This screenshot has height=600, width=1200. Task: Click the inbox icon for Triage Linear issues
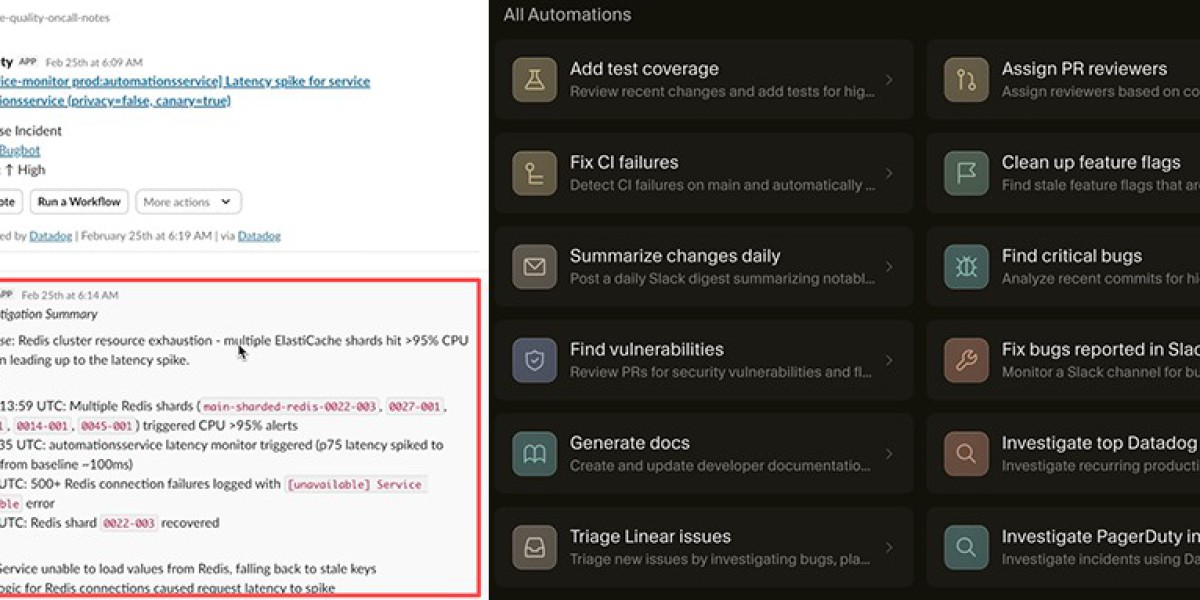click(534, 547)
